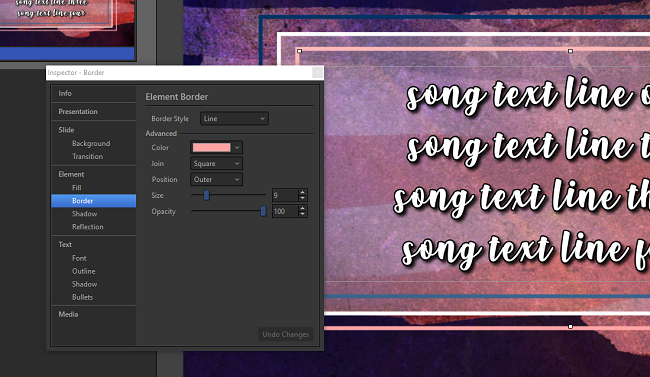Click top-left selection handle of text box
Screen dimensions: 650x377
pos(299,51)
